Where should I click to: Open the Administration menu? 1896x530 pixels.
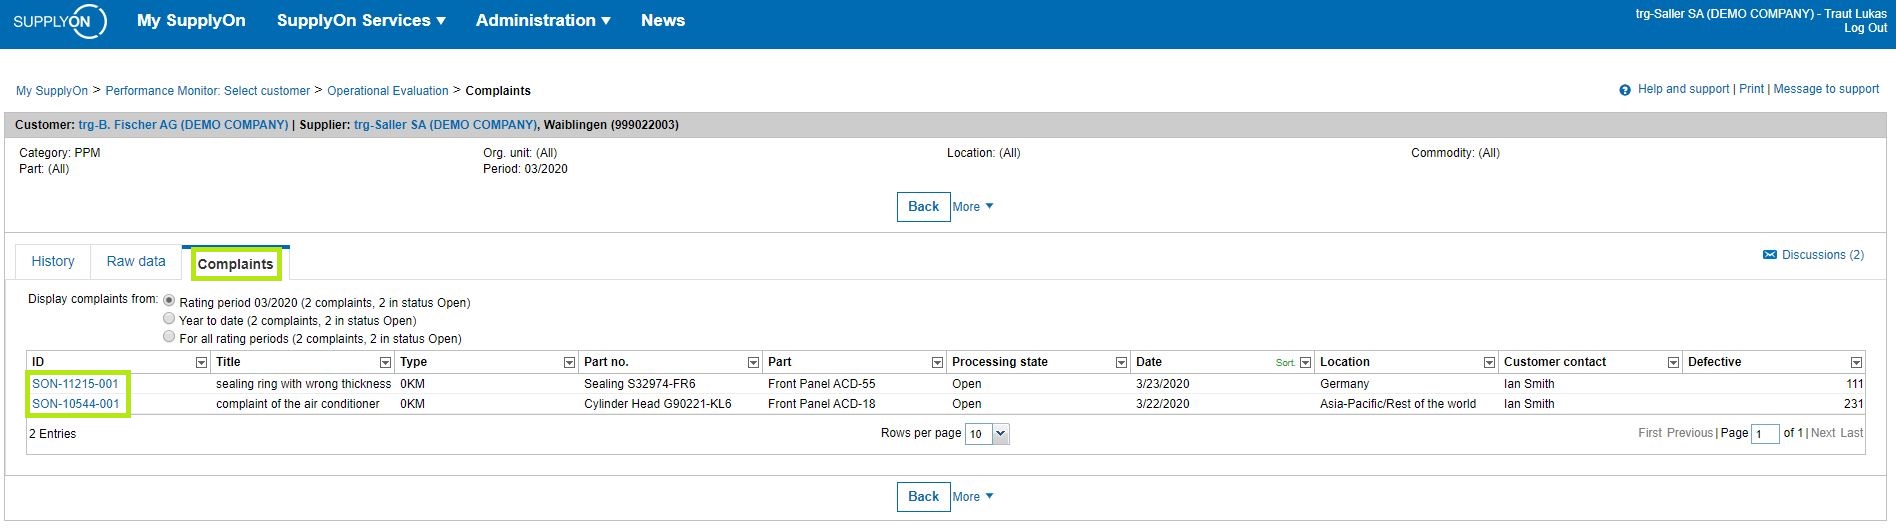tap(543, 20)
